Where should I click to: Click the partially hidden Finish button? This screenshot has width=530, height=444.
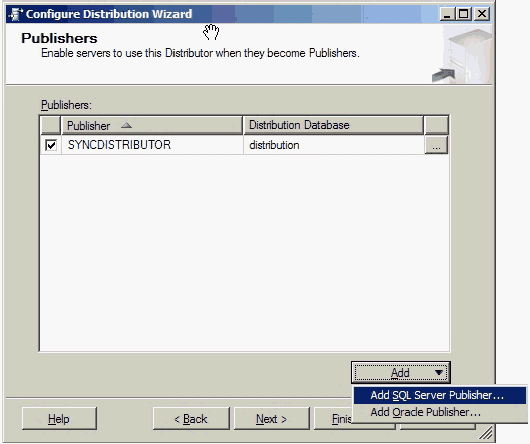tap(334, 419)
